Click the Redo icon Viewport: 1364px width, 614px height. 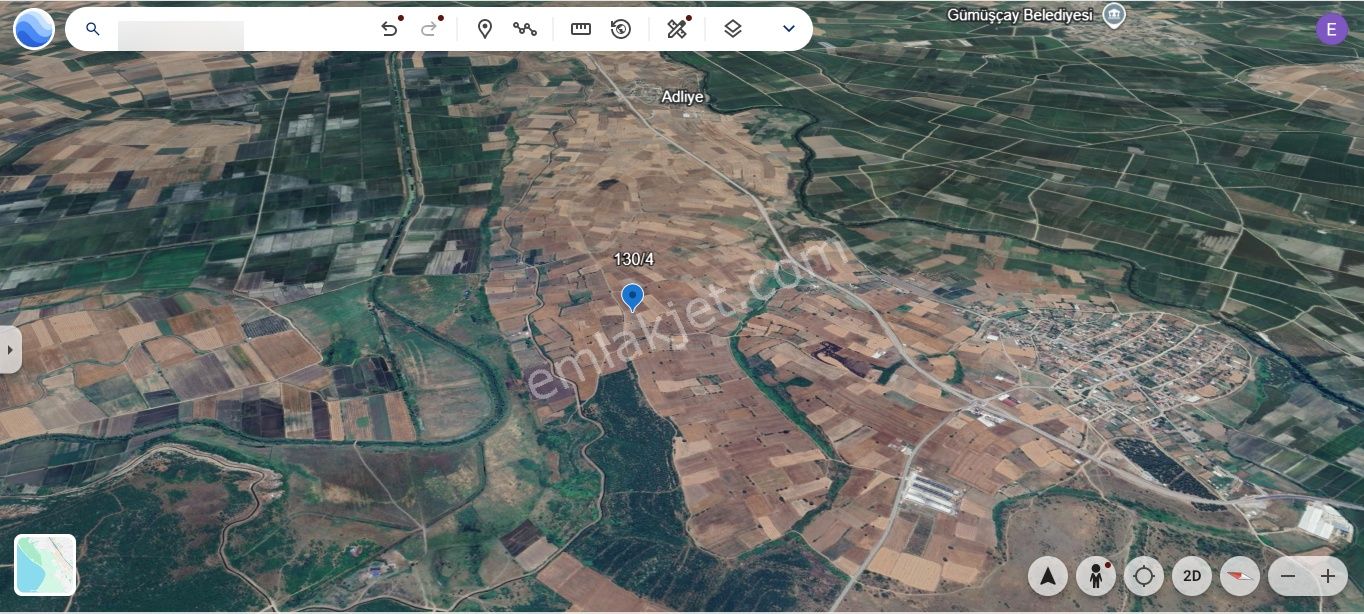[429, 29]
